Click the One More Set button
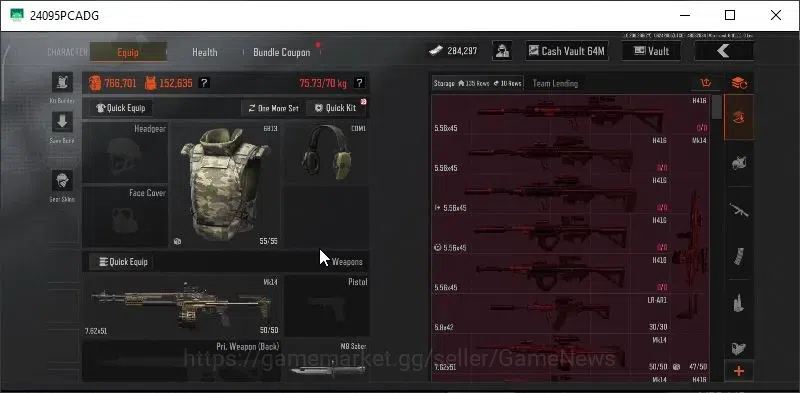The width and height of the screenshot is (800, 393). pyautogui.click(x=273, y=108)
